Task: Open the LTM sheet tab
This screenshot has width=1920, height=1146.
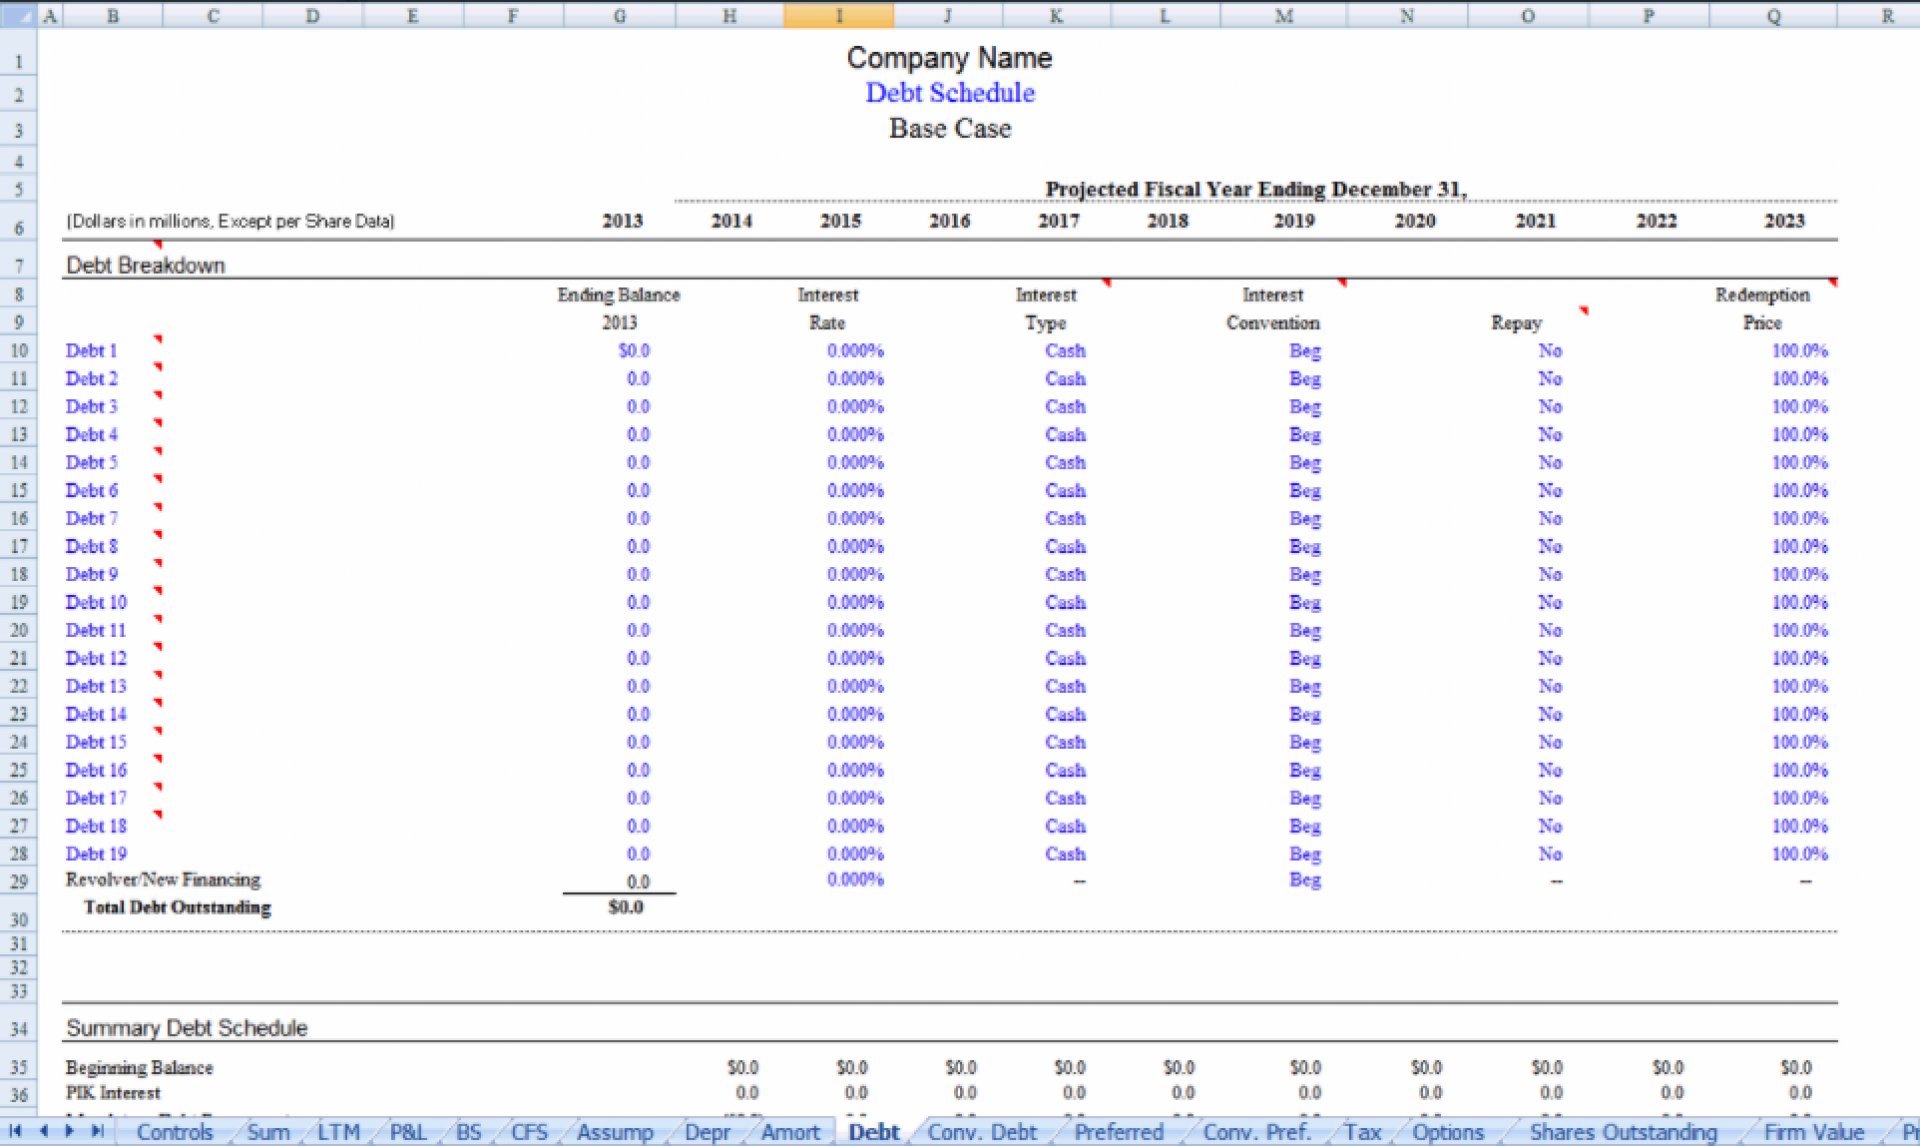Action: click(x=338, y=1132)
